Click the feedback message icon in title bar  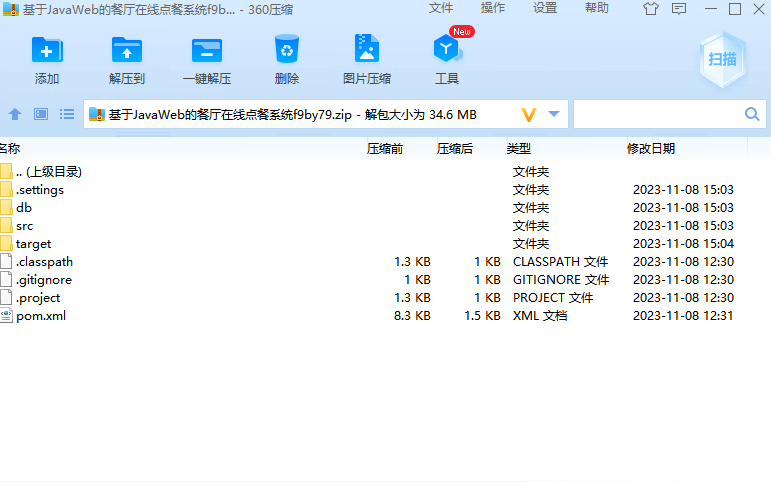point(679,8)
